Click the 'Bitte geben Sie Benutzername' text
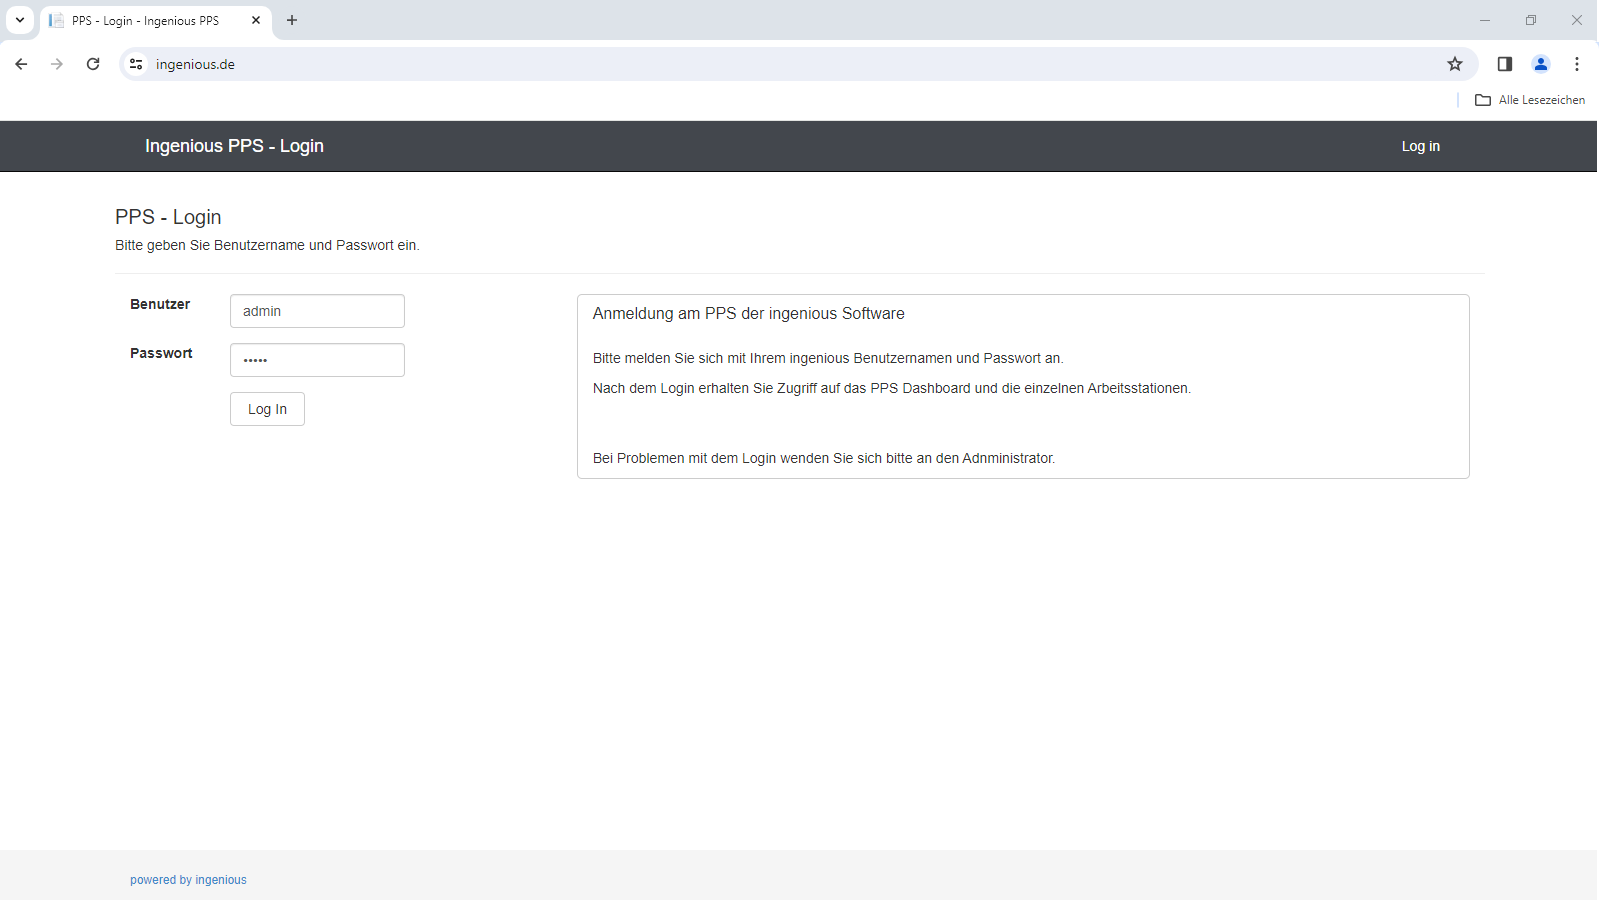Image resolution: width=1600 pixels, height=900 pixels. [267, 245]
